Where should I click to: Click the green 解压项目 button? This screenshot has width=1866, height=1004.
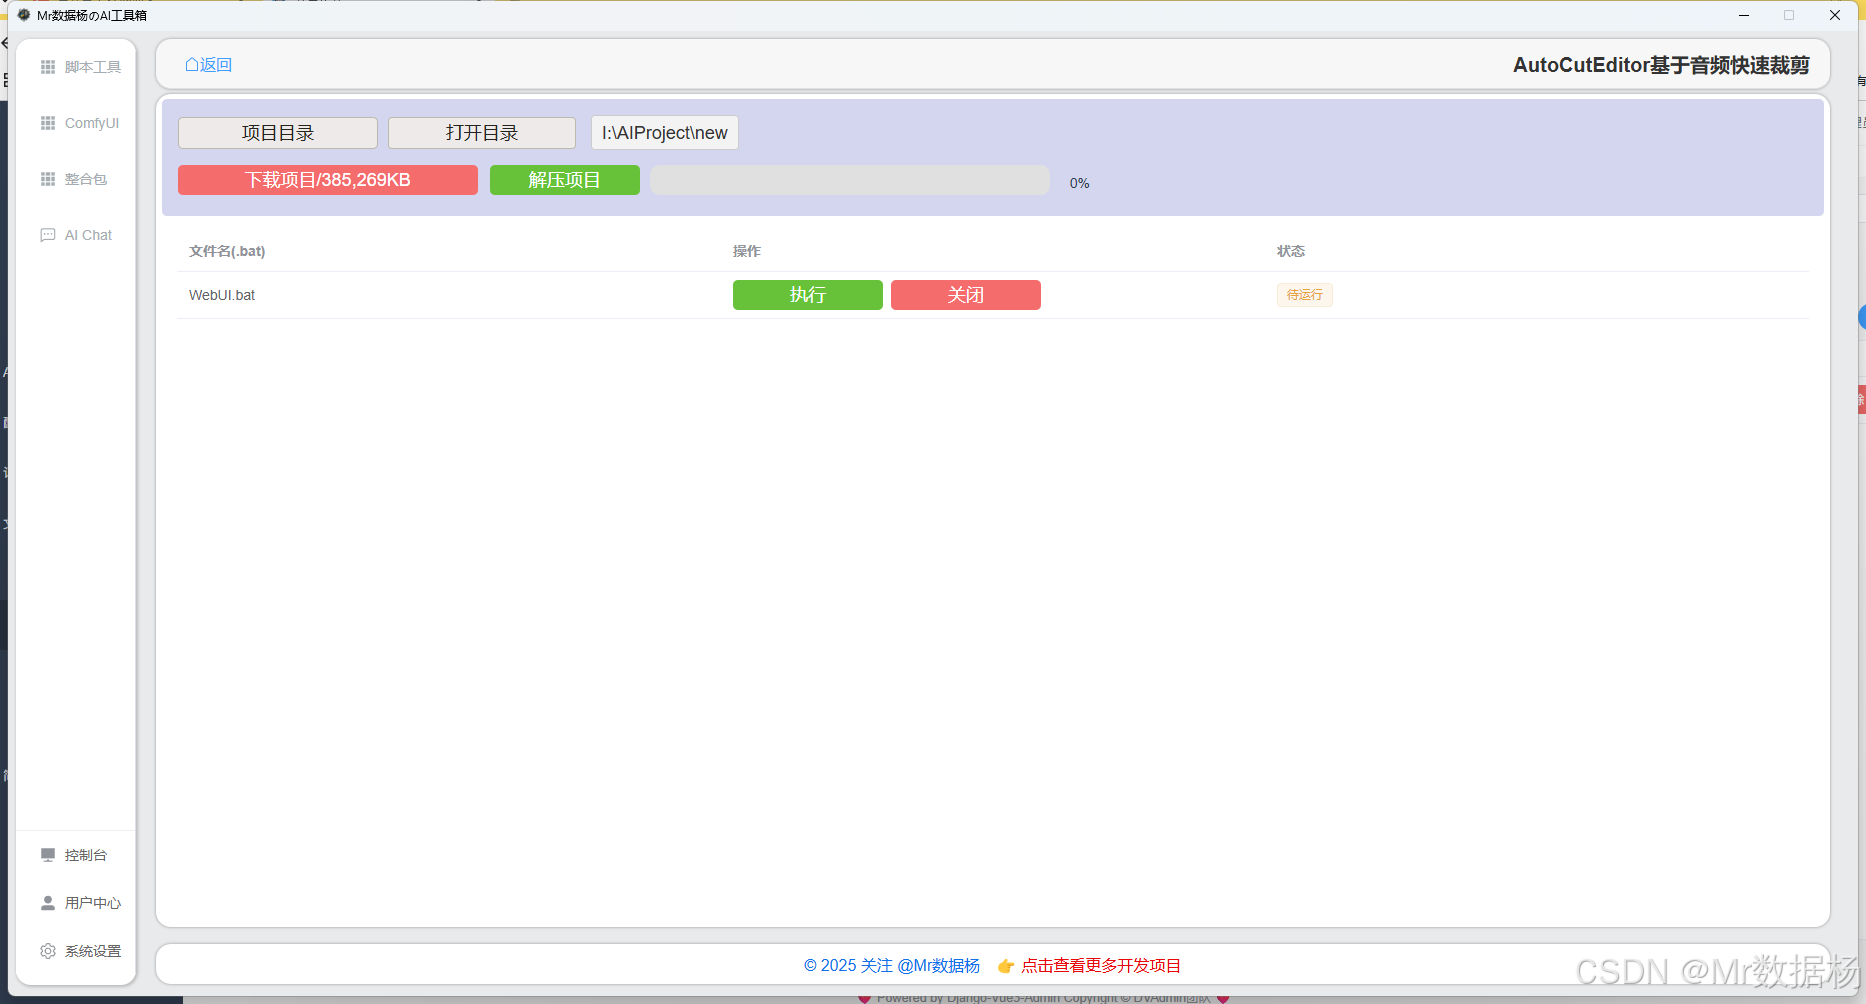pos(565,180)
